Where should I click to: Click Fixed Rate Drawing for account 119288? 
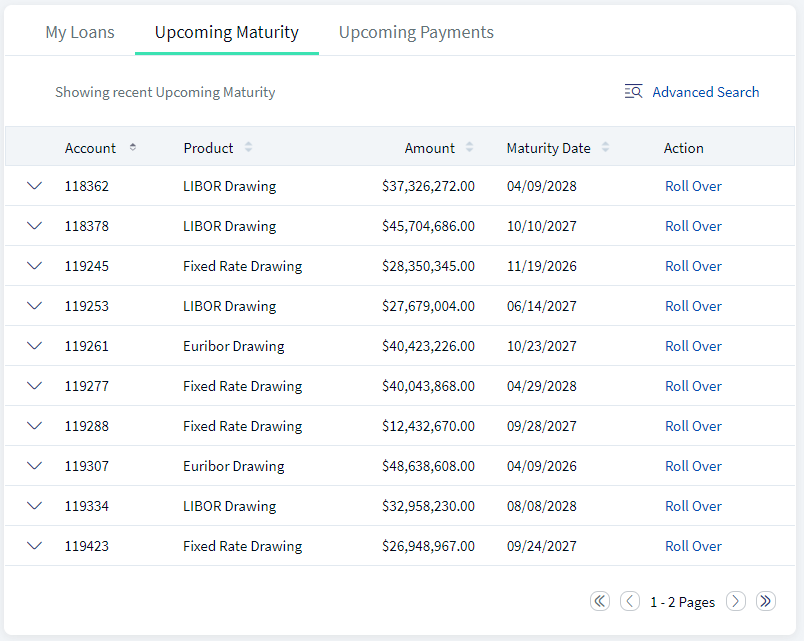point(243,426)
